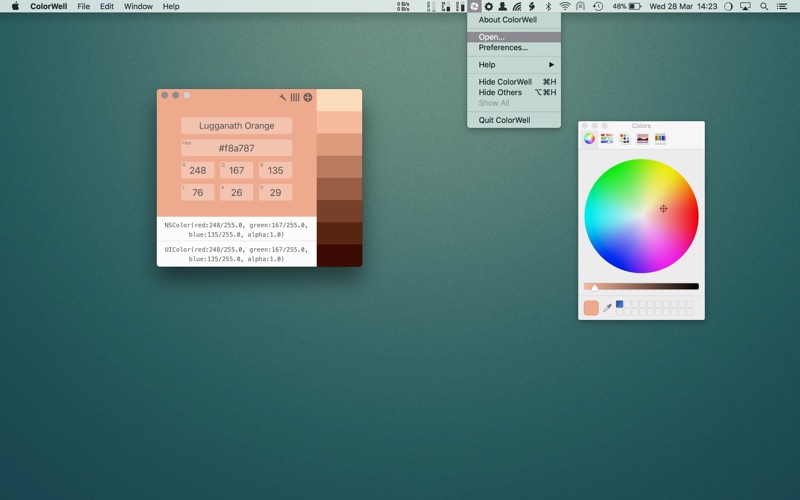
Task: Choose Hide ColorWell menu item
Action: pos(514,82)
